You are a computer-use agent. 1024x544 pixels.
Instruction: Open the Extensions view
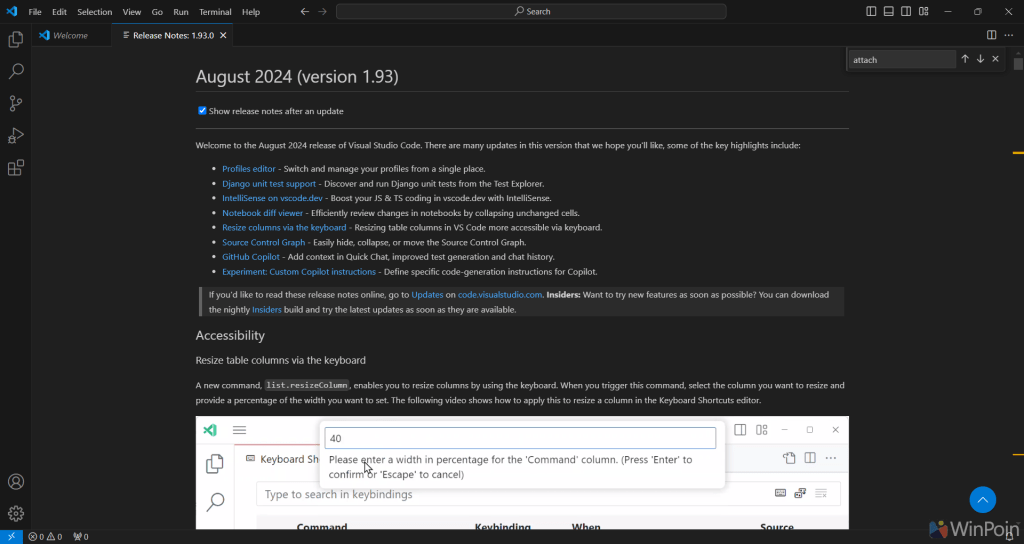tap(16, 168)
